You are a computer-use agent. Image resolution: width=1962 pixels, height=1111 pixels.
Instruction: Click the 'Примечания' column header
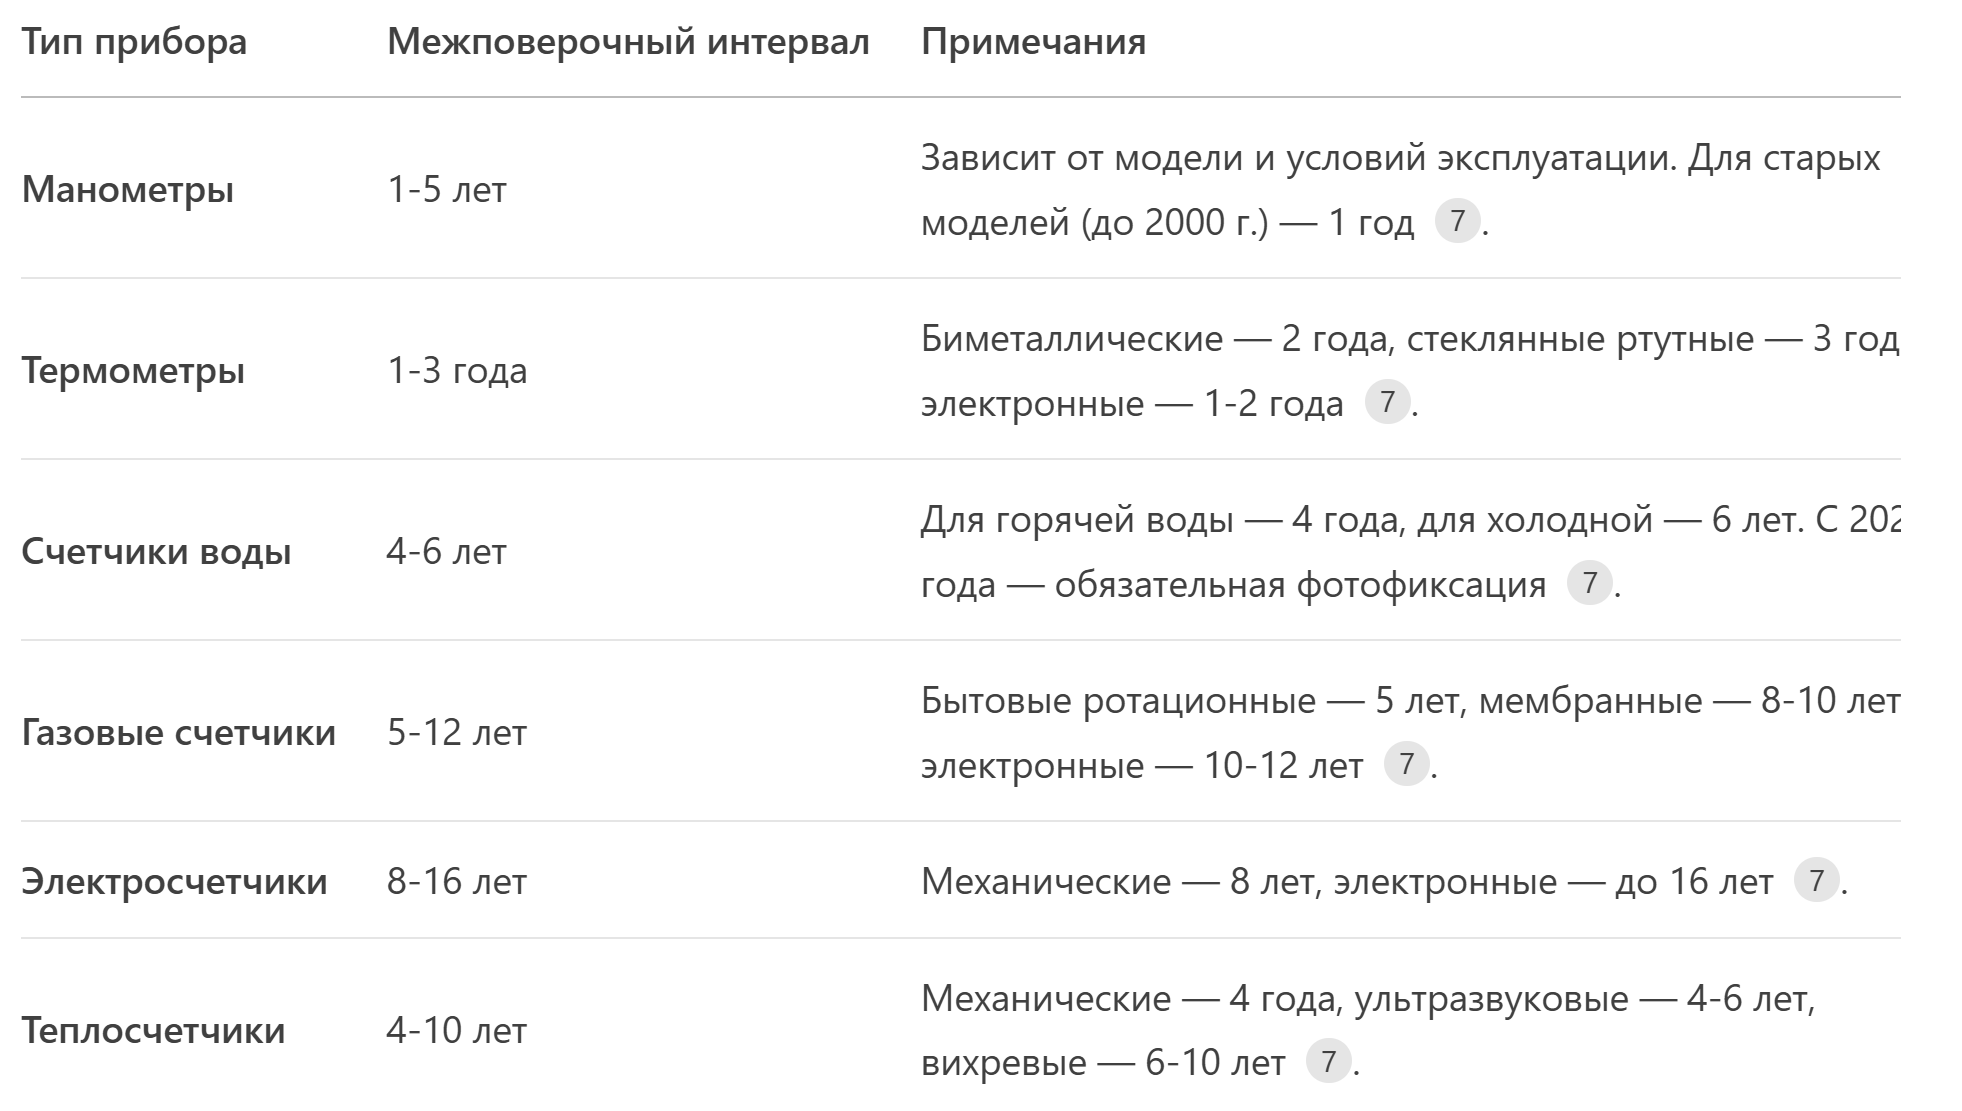click(1033, 42)
